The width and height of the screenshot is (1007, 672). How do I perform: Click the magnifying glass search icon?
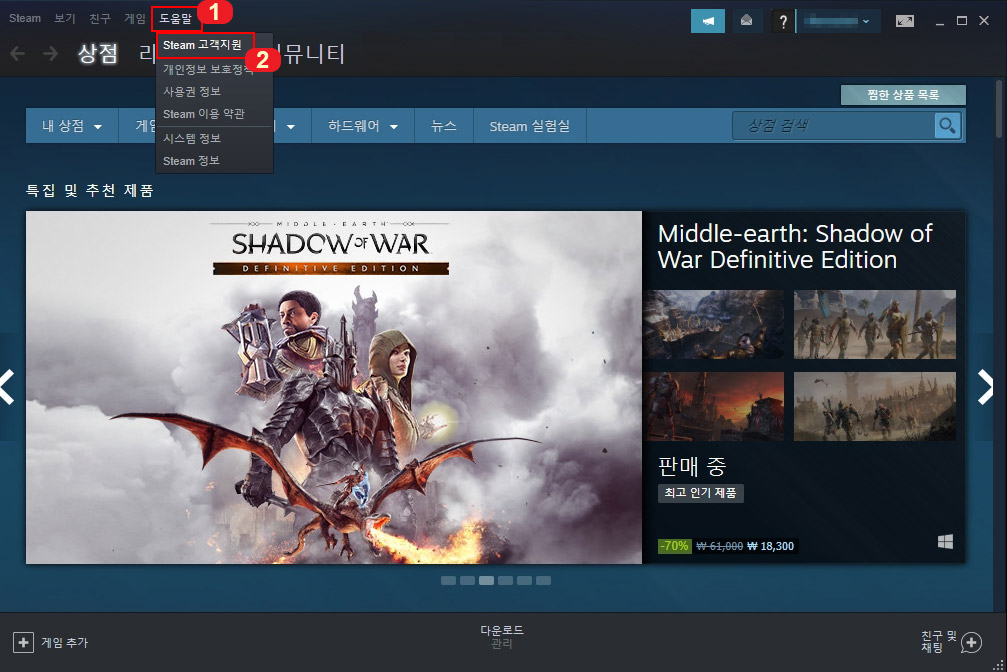click(947, 126)
